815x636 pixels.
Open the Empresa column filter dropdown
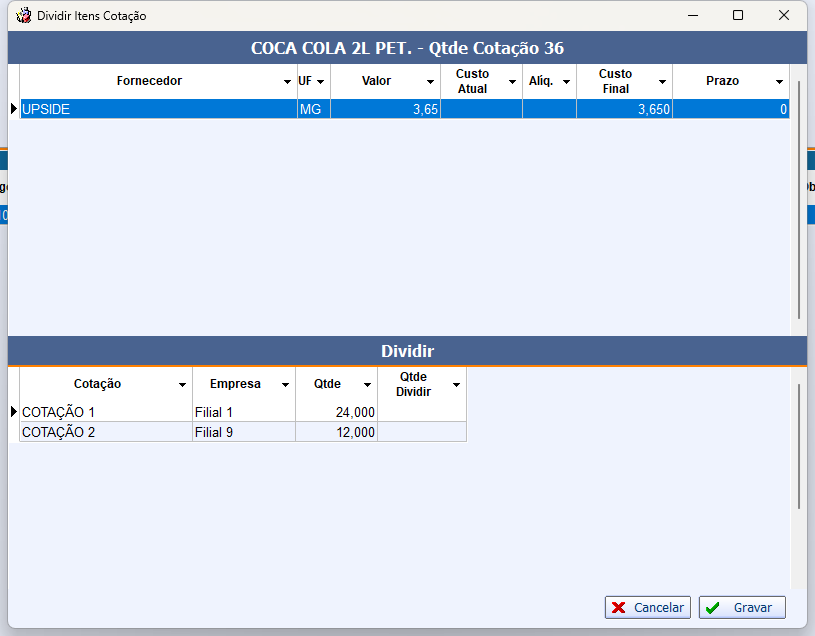285,385
